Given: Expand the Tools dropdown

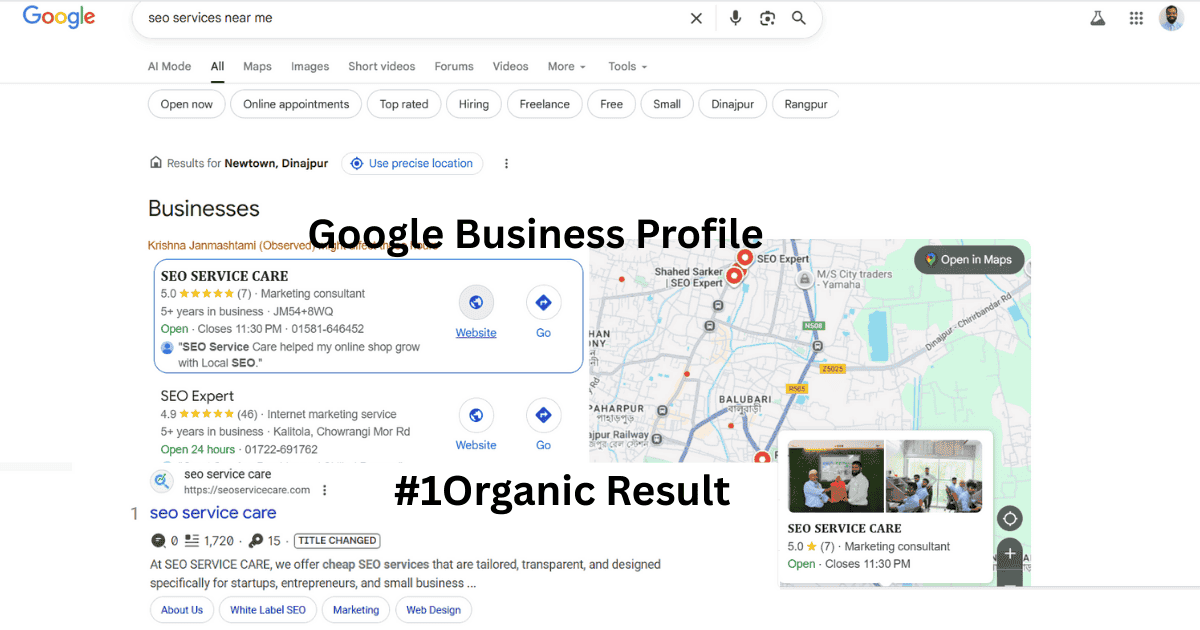Looking at the screenshot, I should tap(627, 66).
